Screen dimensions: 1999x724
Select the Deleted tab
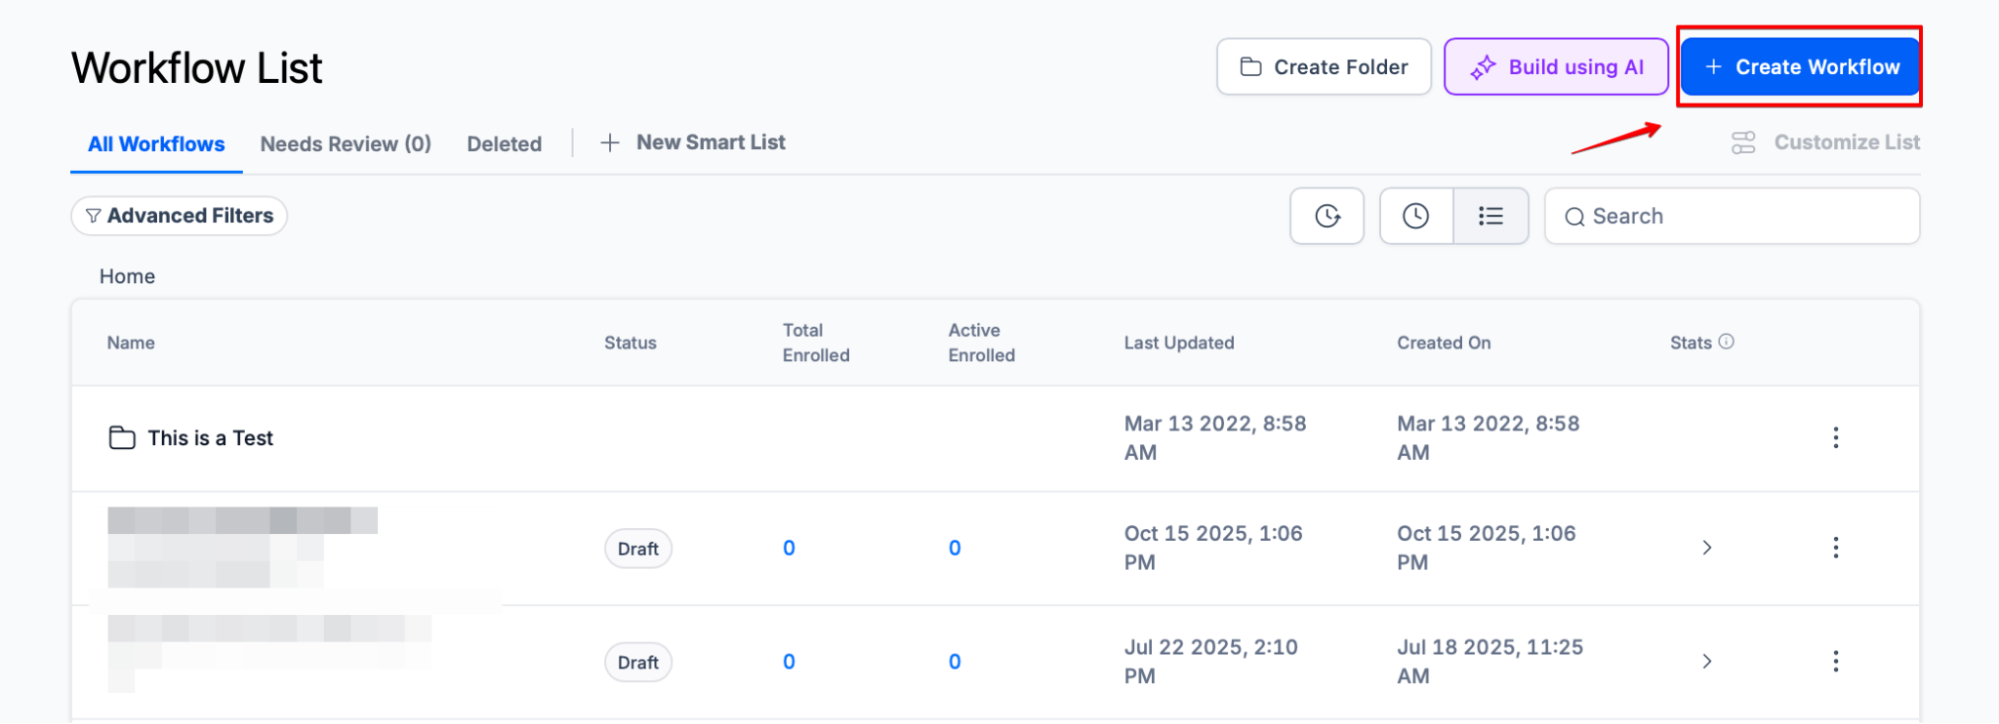(x=504, y=144)
